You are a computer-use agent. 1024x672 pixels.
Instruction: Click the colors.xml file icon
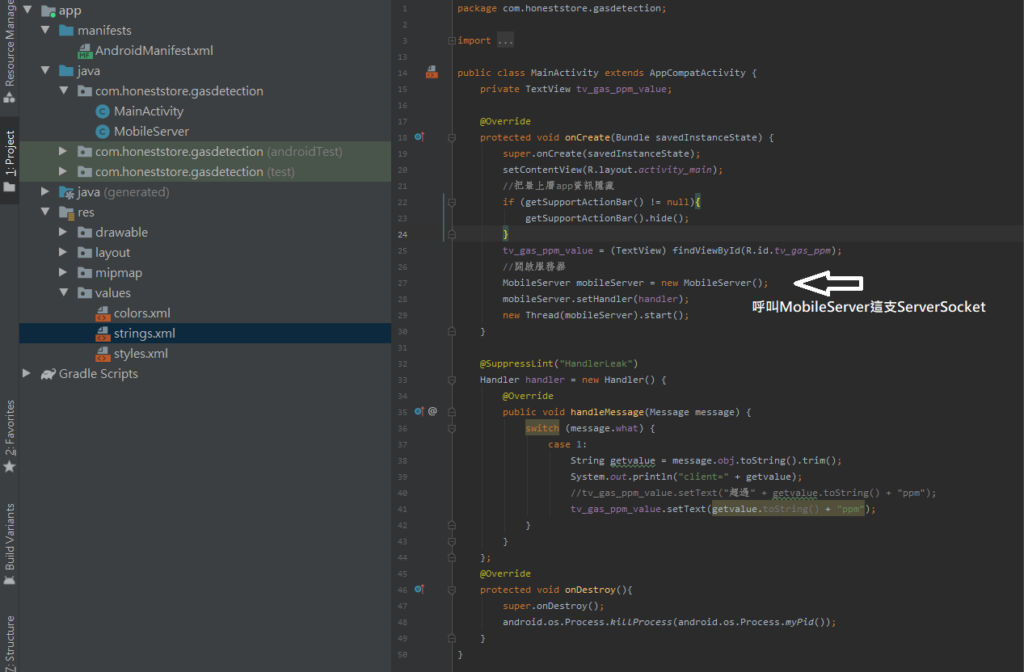102,313
